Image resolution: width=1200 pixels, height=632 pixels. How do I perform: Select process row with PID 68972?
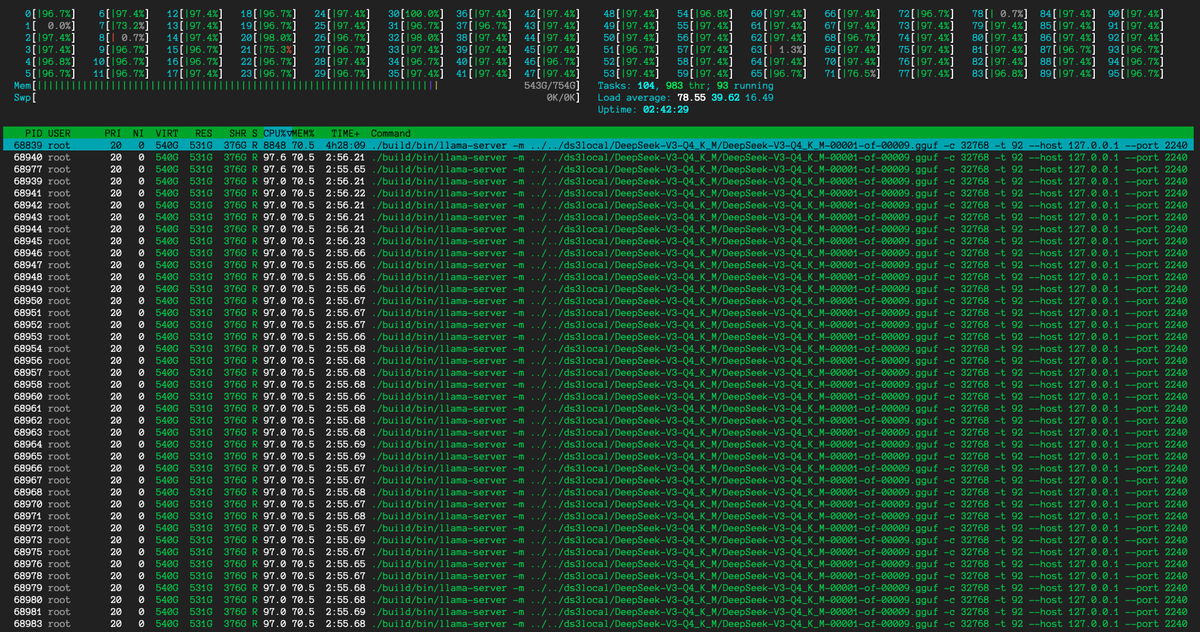(600, 529)
